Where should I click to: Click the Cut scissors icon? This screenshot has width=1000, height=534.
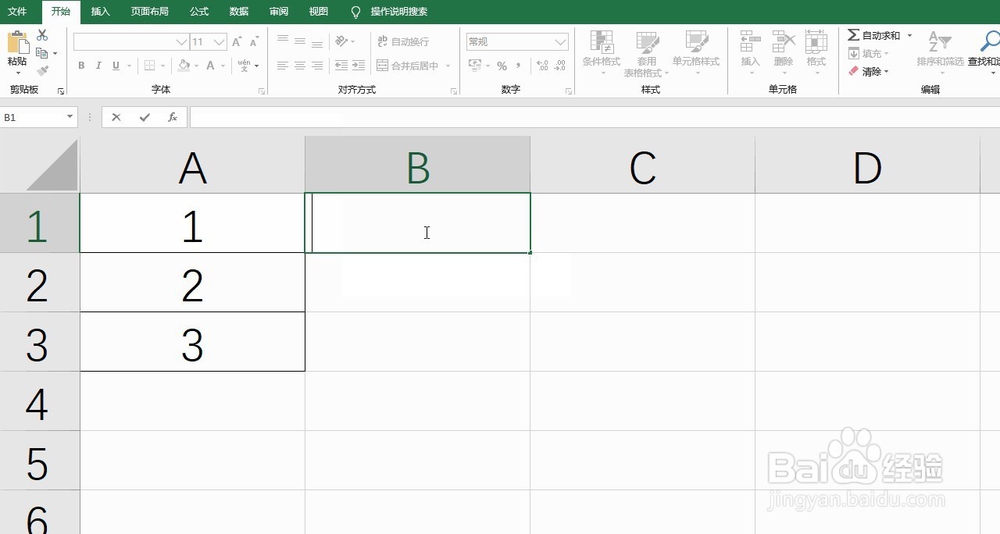coord(42,35)
